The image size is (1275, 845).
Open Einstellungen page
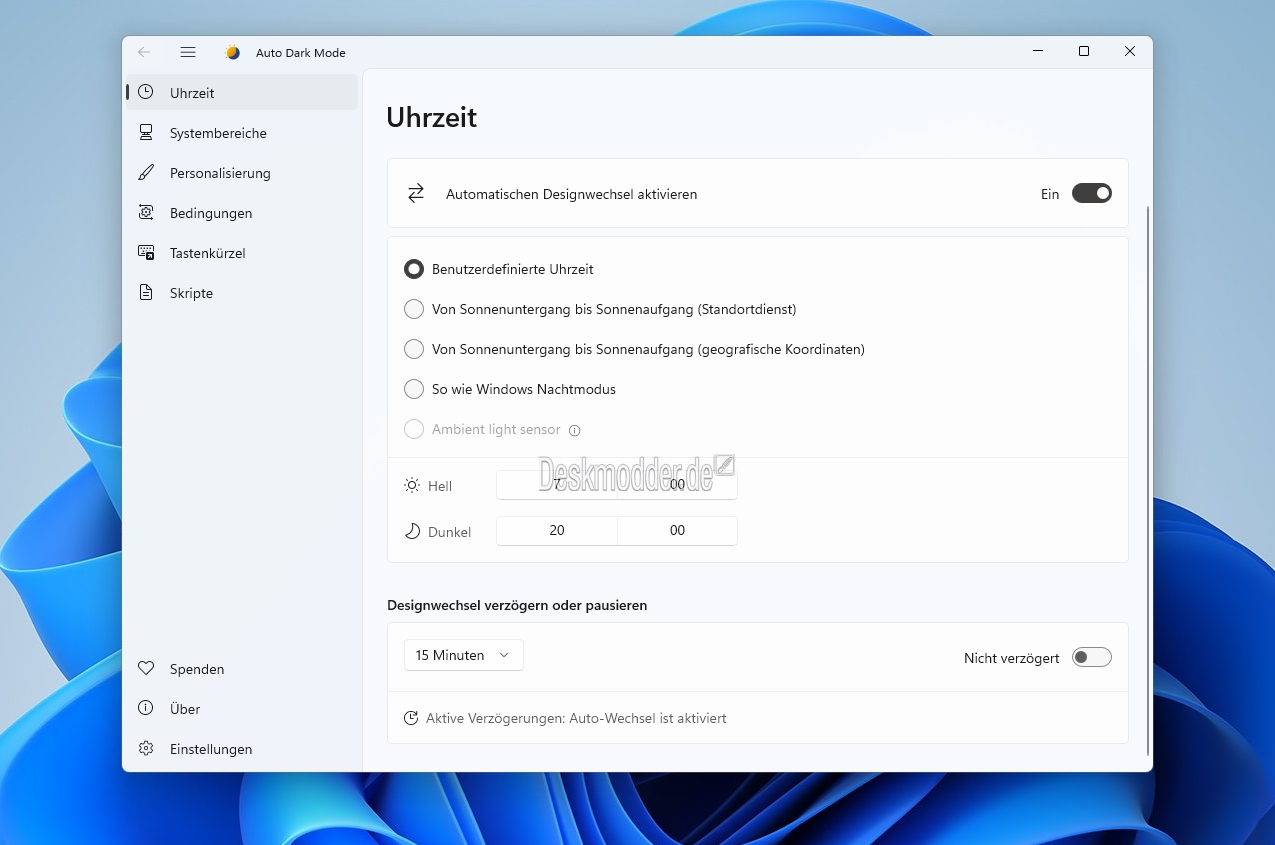click(242, 748)
